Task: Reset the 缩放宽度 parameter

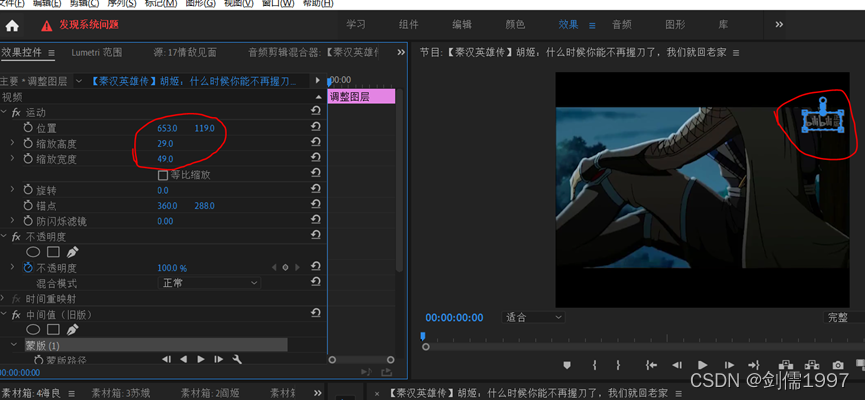Action: 316,158
